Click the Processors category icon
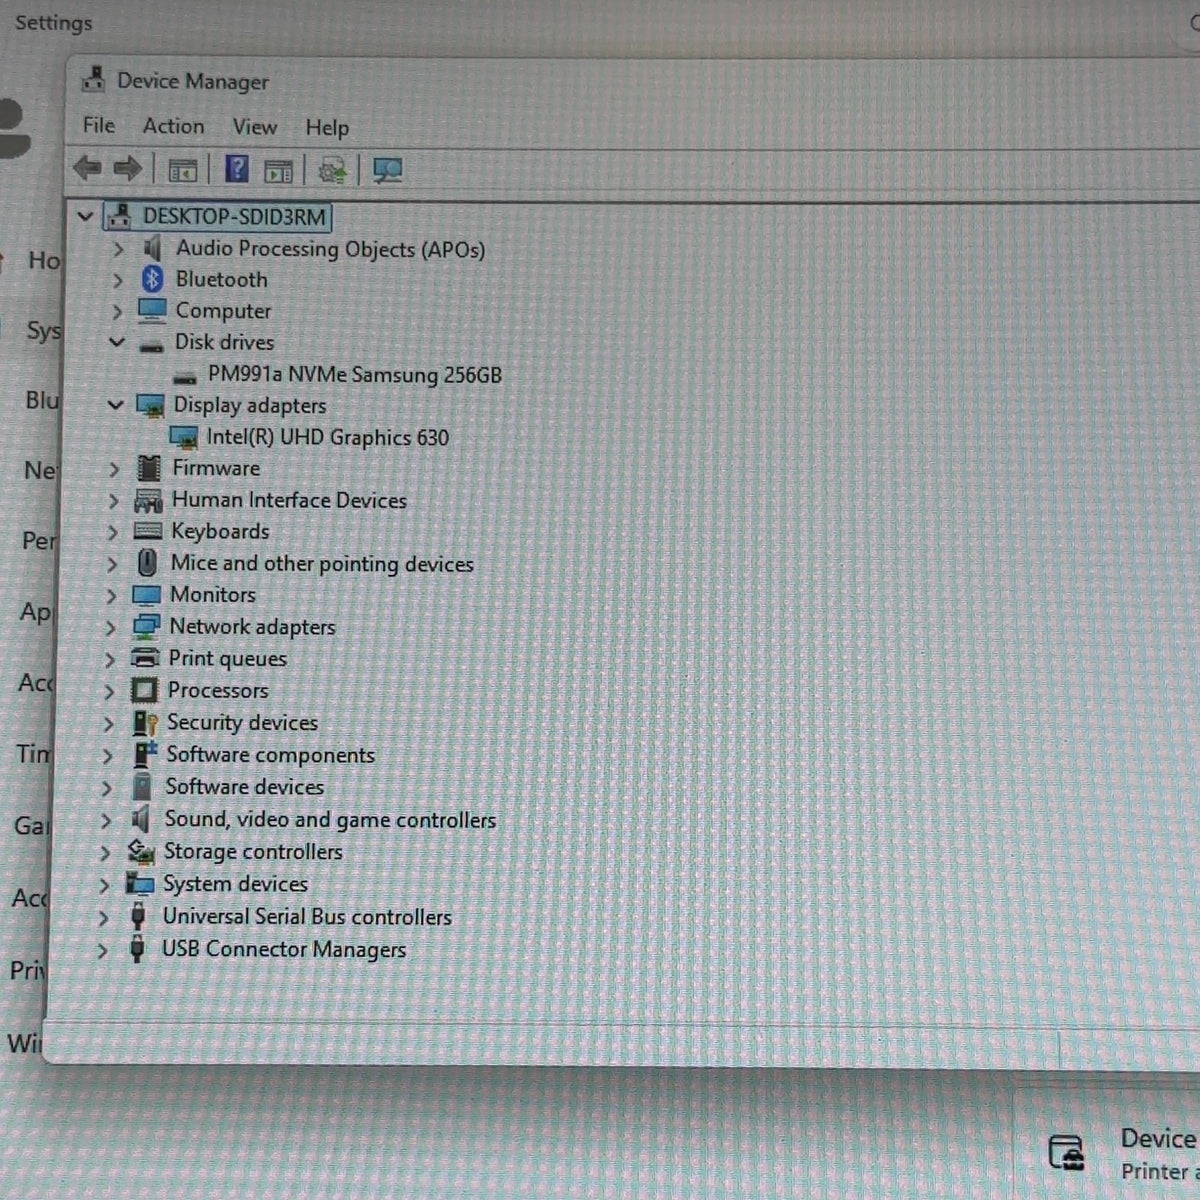 click(144, 690)
